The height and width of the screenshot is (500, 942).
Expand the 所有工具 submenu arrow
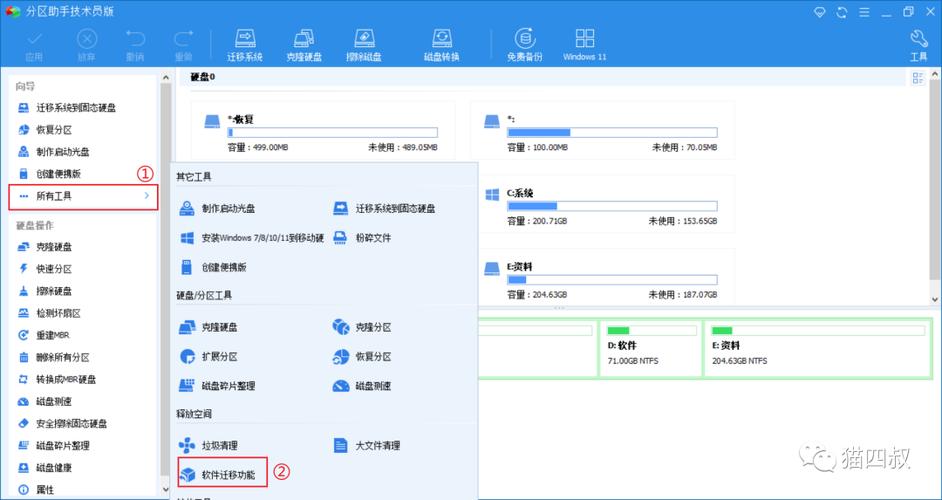[x=147, y=196]
